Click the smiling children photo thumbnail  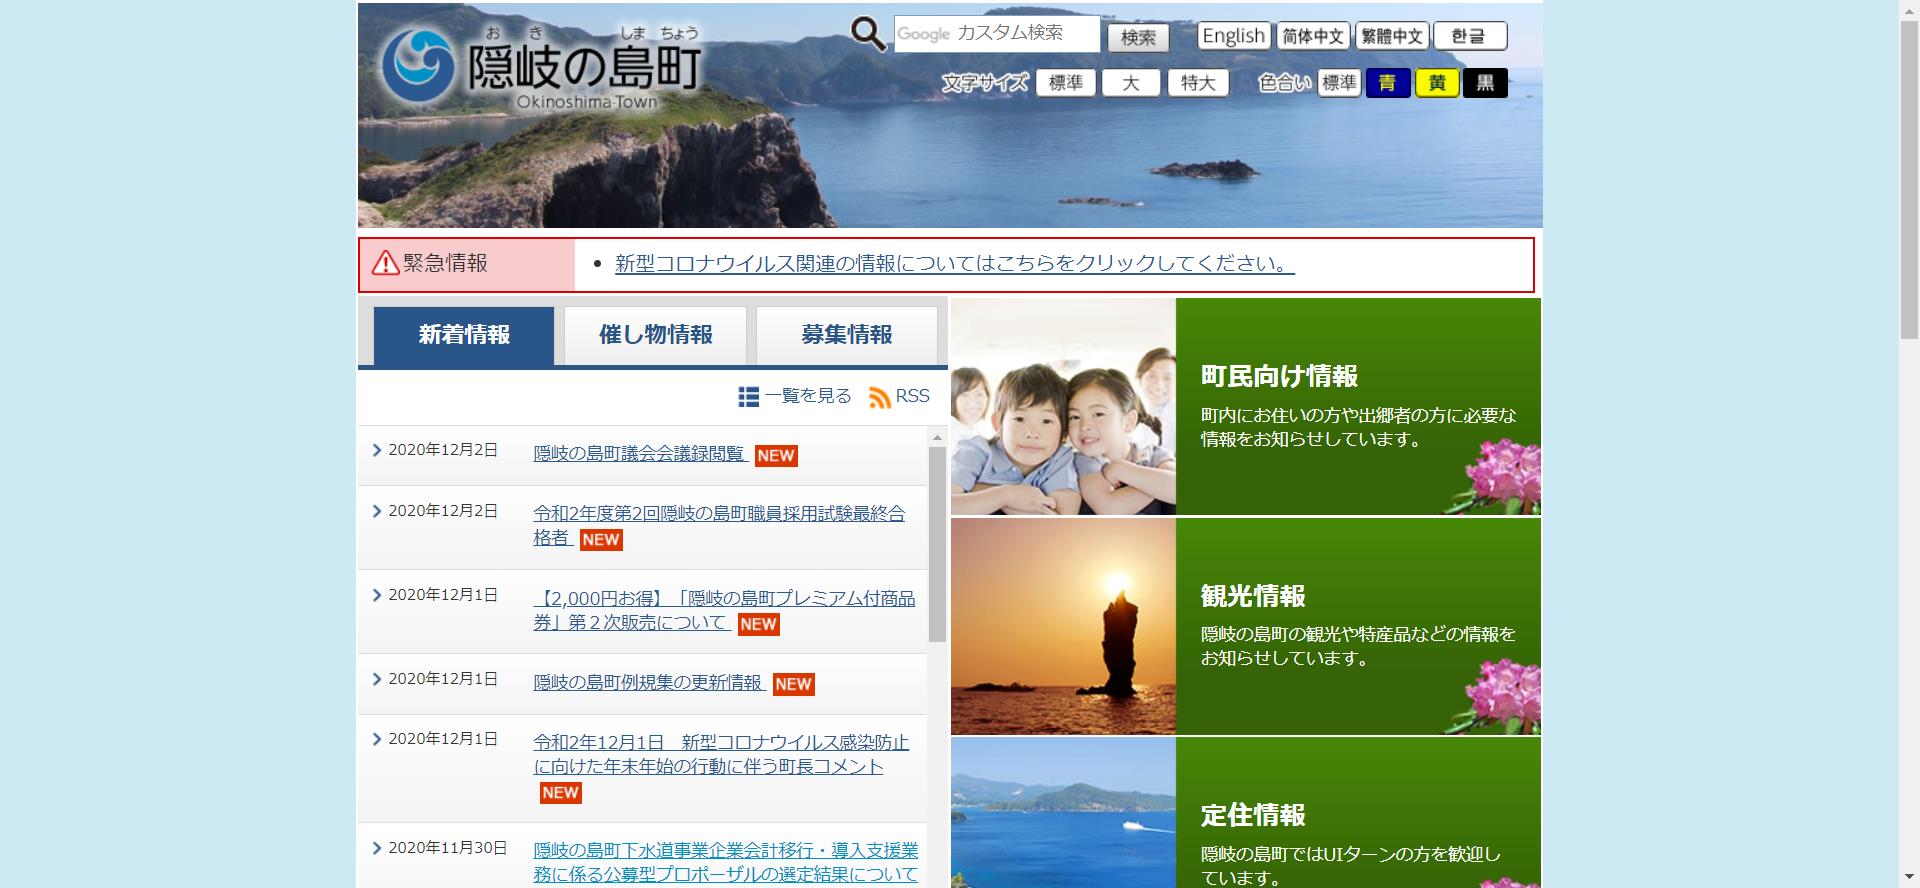1063,407
